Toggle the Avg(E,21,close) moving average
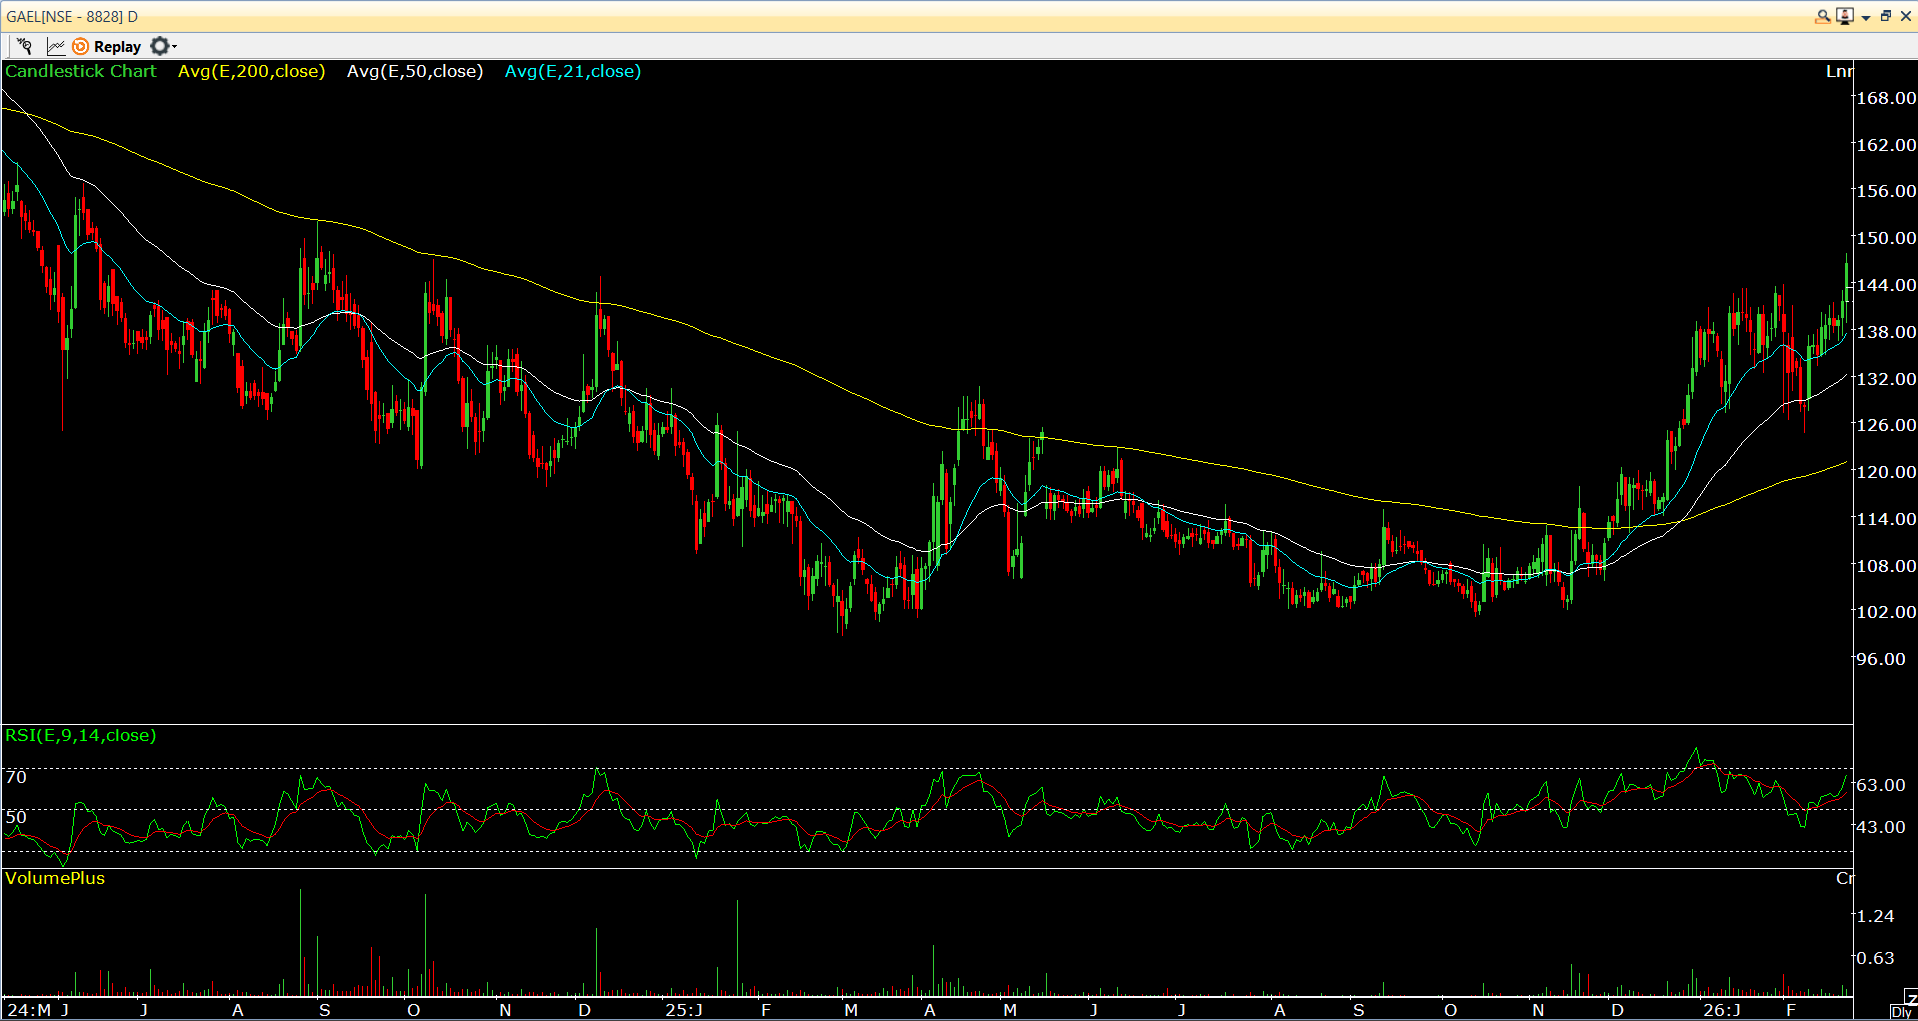This screenshot has width=1918, height=1021. point(572,71)
